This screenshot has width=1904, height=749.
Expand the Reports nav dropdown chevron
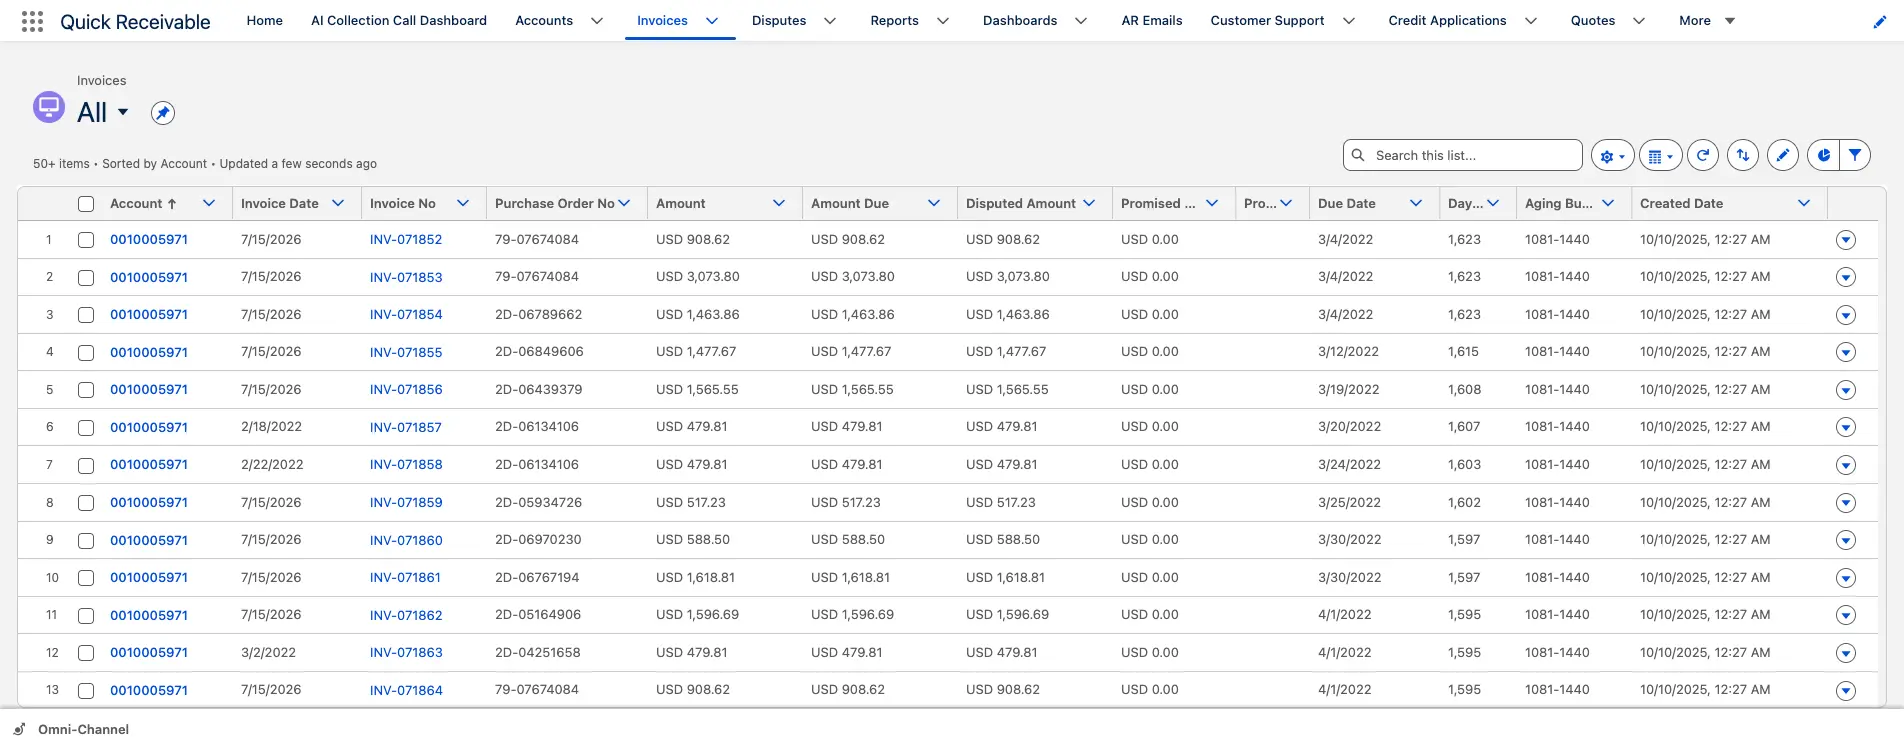coord(943,21)
